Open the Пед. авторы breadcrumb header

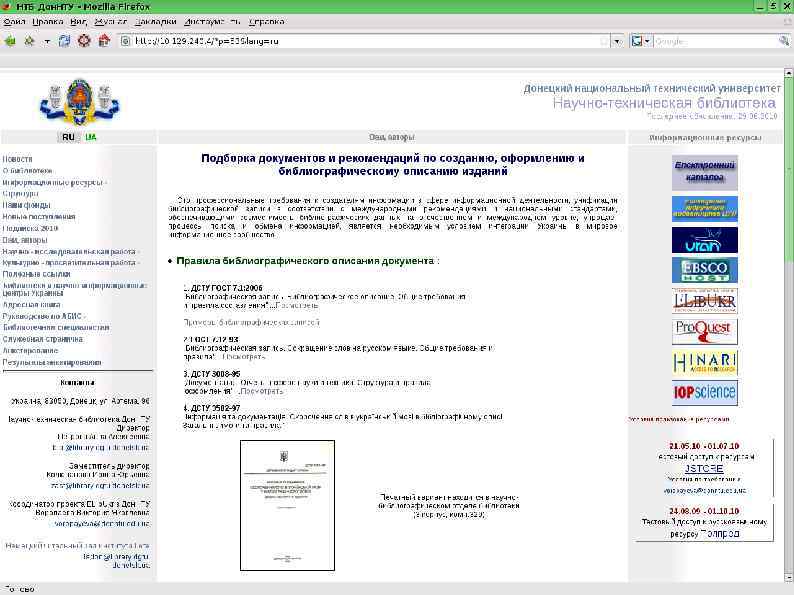click(x=392, y=137)
